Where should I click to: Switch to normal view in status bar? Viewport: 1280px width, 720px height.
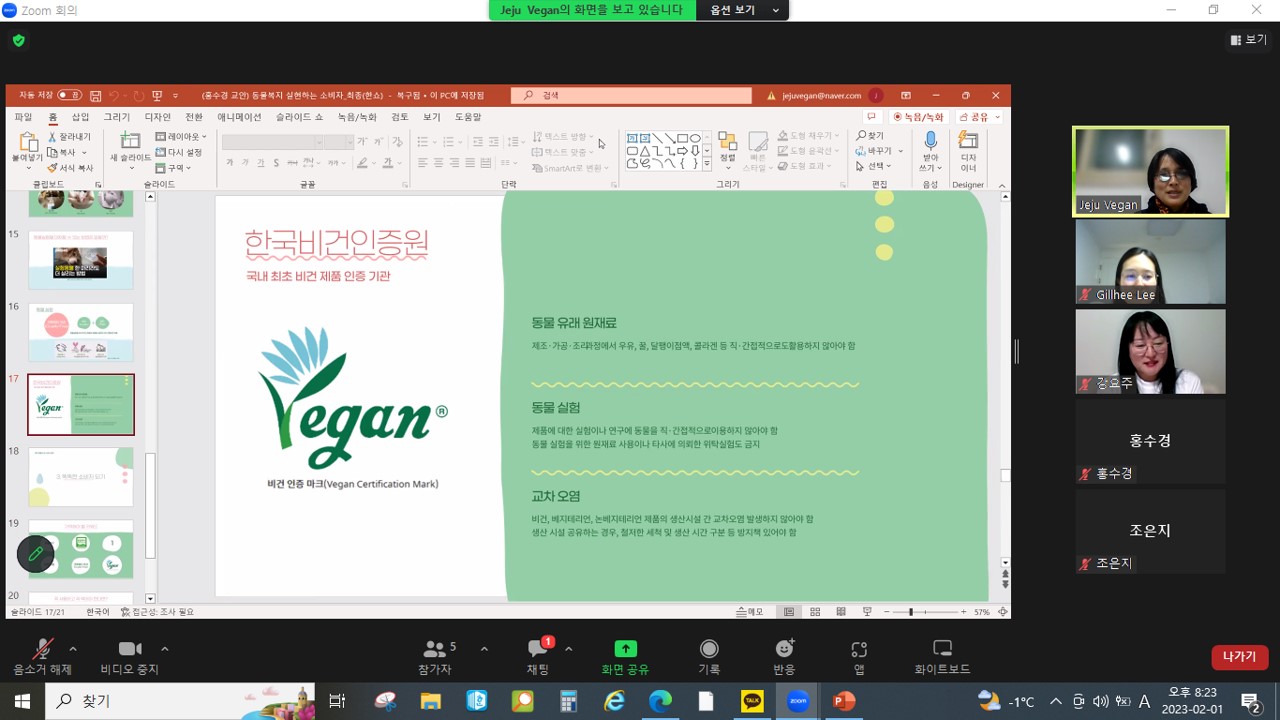tap(789, 612)
